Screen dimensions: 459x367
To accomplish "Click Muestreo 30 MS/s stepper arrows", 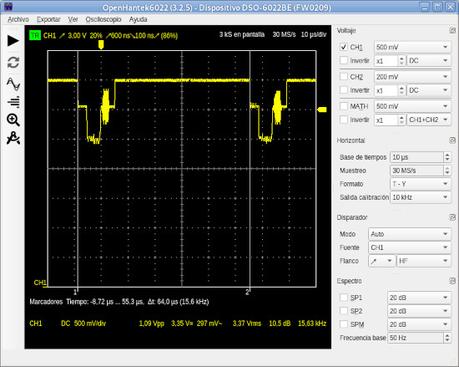I will 447,171.
